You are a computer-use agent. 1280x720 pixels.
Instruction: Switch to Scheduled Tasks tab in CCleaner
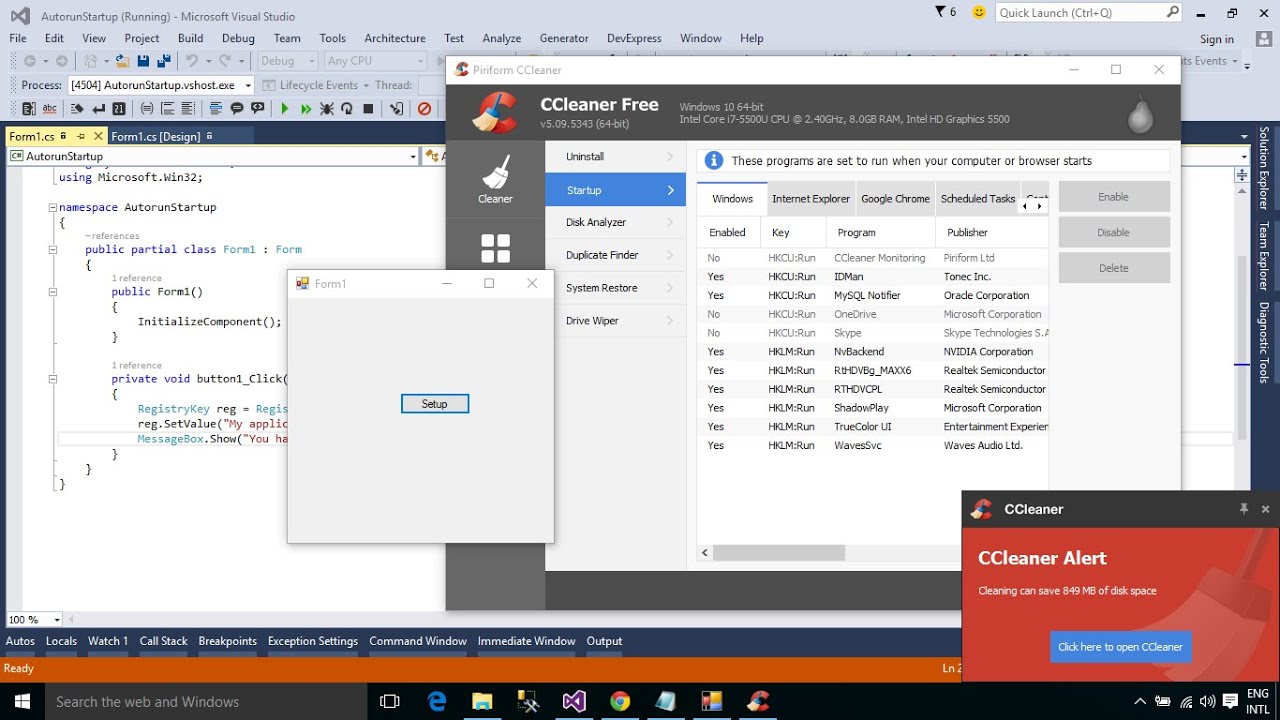click(978, 199)
